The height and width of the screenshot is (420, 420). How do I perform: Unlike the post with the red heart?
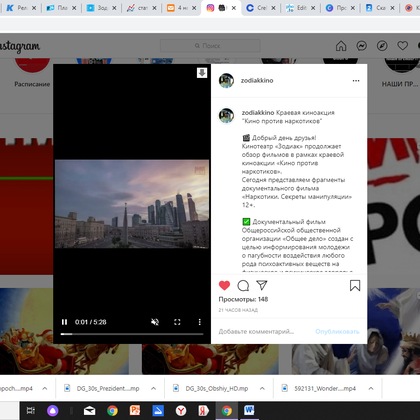(x=224, y=285)
